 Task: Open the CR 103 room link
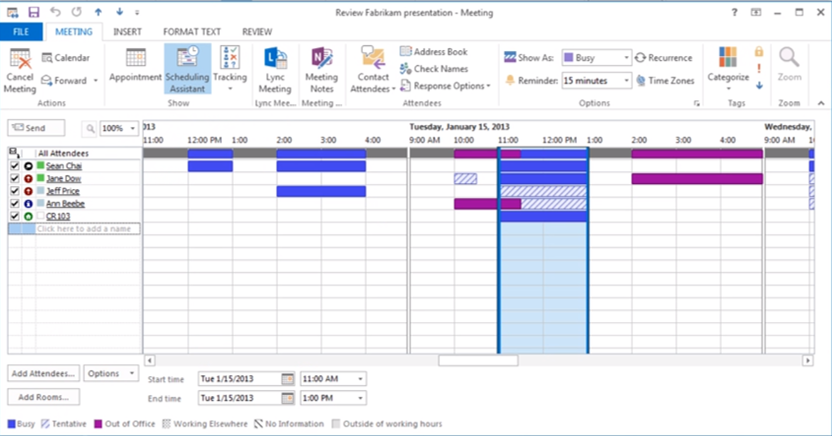tap(58, 216)
